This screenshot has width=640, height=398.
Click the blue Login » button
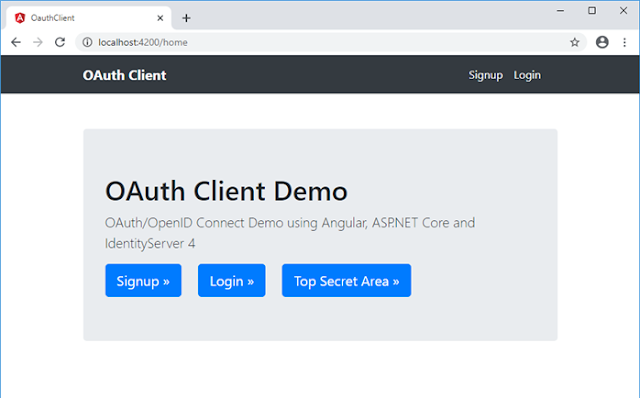tap(231, 280)
